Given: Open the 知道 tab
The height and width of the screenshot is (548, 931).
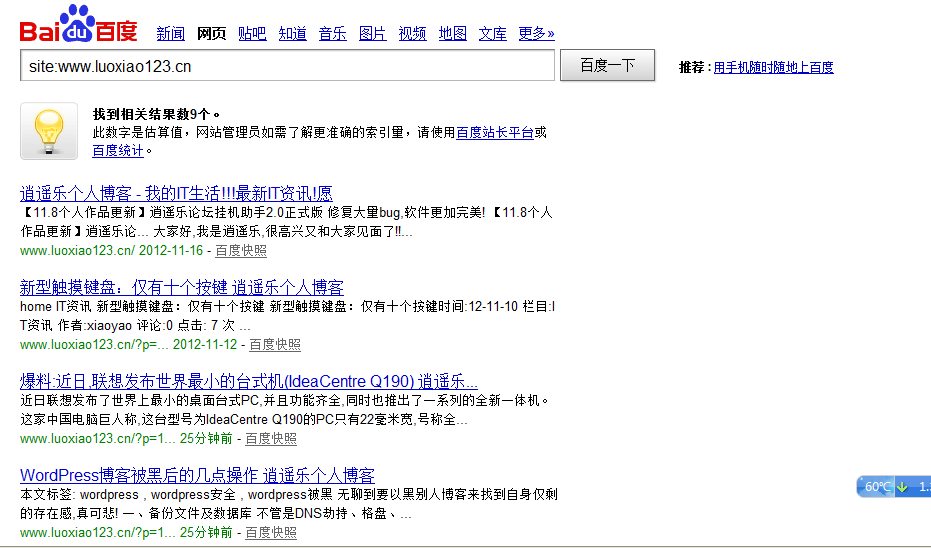Looking at the screenshot, I should click(x=293, y=34).
